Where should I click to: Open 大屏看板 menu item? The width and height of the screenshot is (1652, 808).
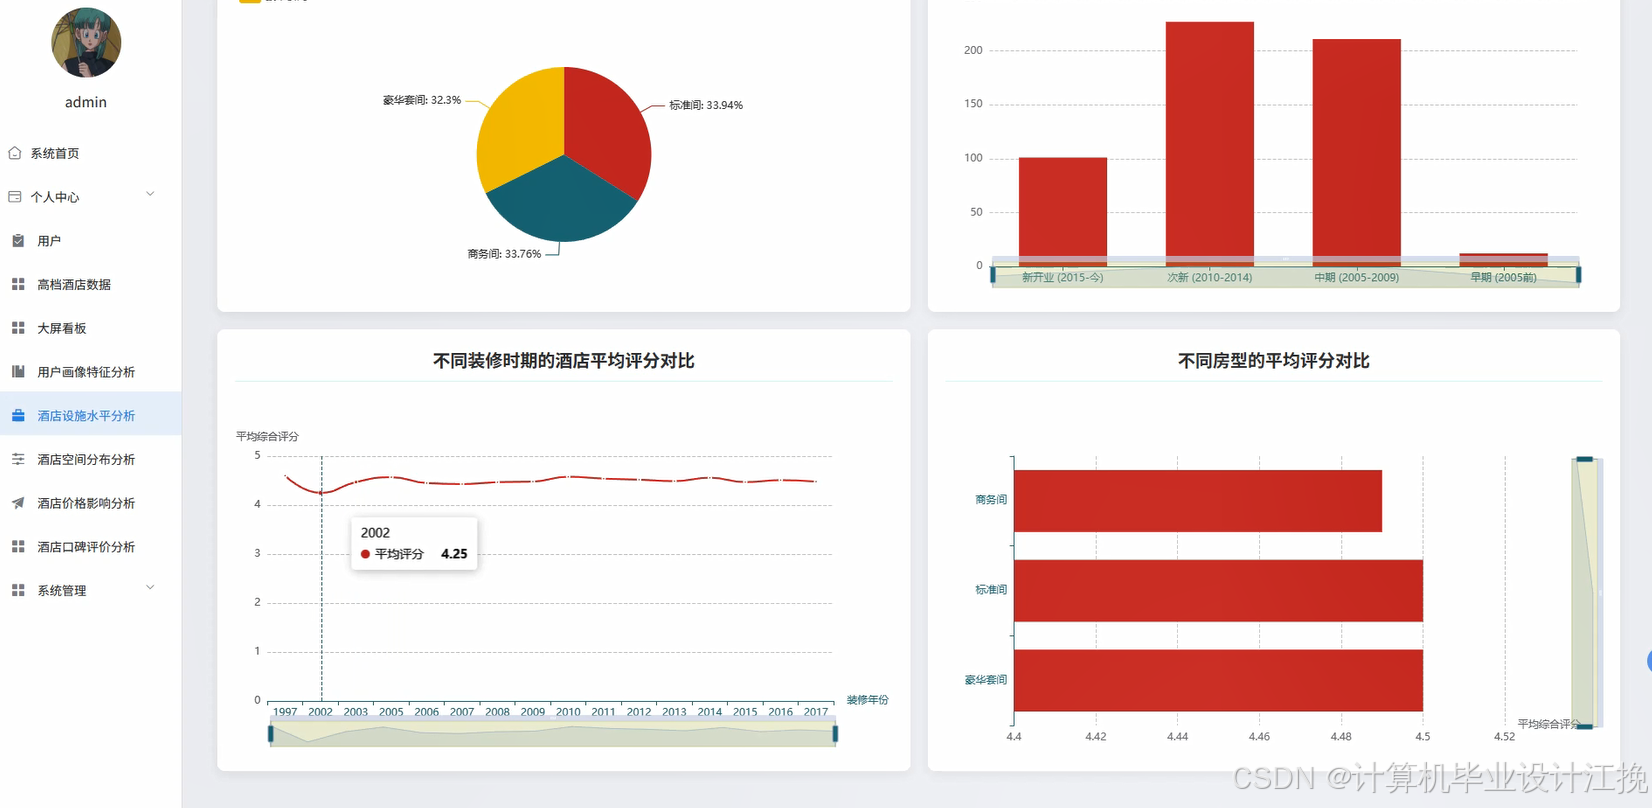coord(90,328)
